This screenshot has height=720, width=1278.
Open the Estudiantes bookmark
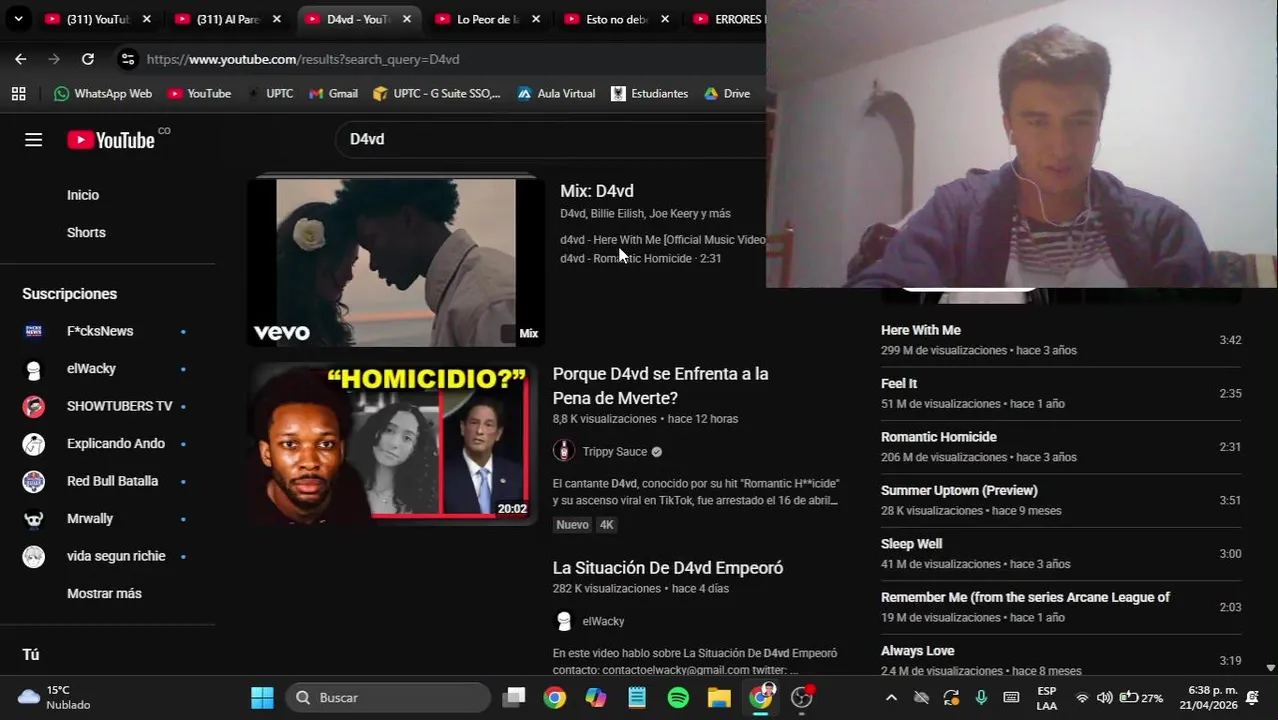(649, 93)
